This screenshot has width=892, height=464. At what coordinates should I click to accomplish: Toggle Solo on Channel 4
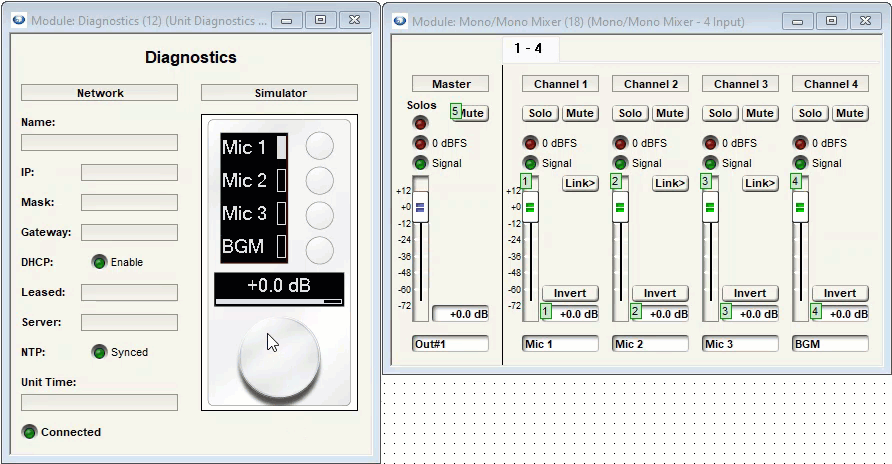(810, 113)
